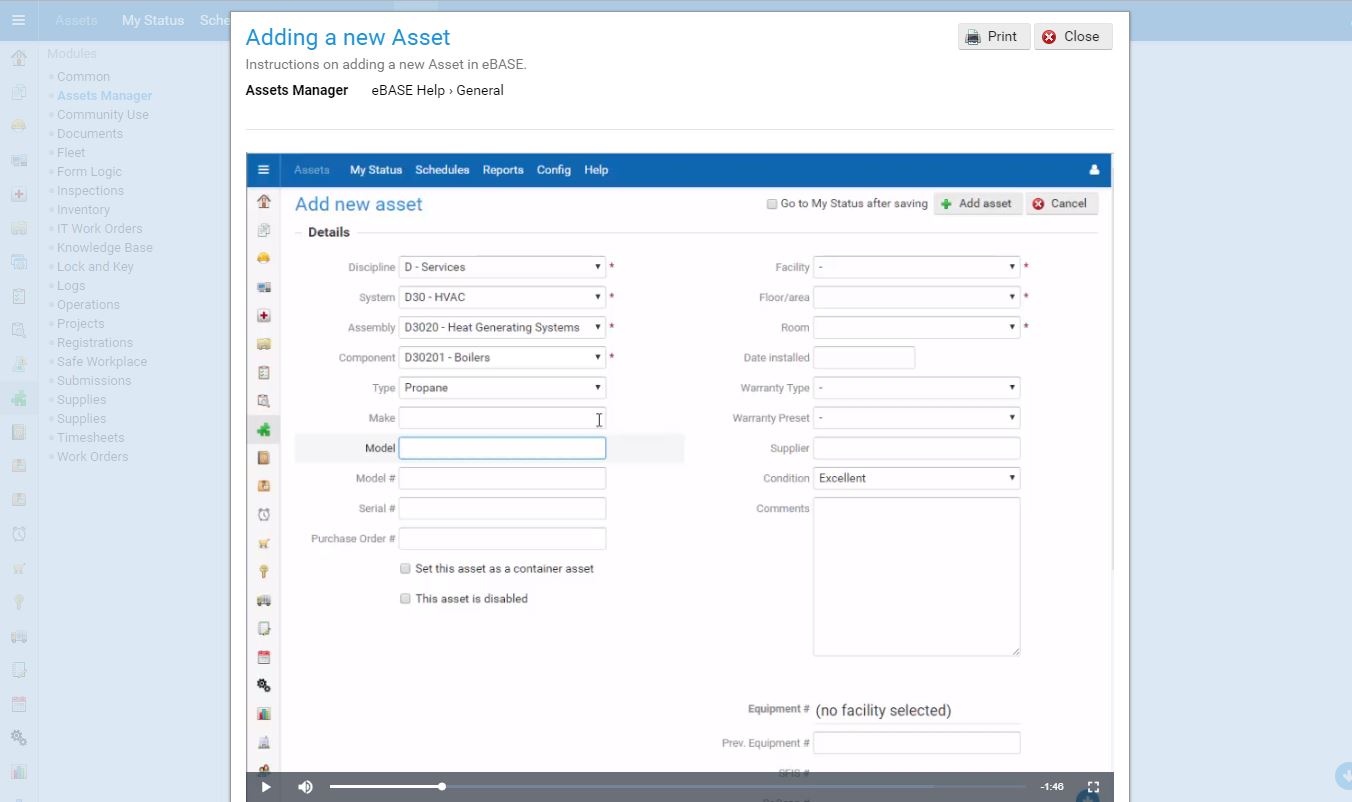Viewport: 1352px width, 802px height.
Task: Open My Status menu in the video toolbar
Action: point(376,170)
